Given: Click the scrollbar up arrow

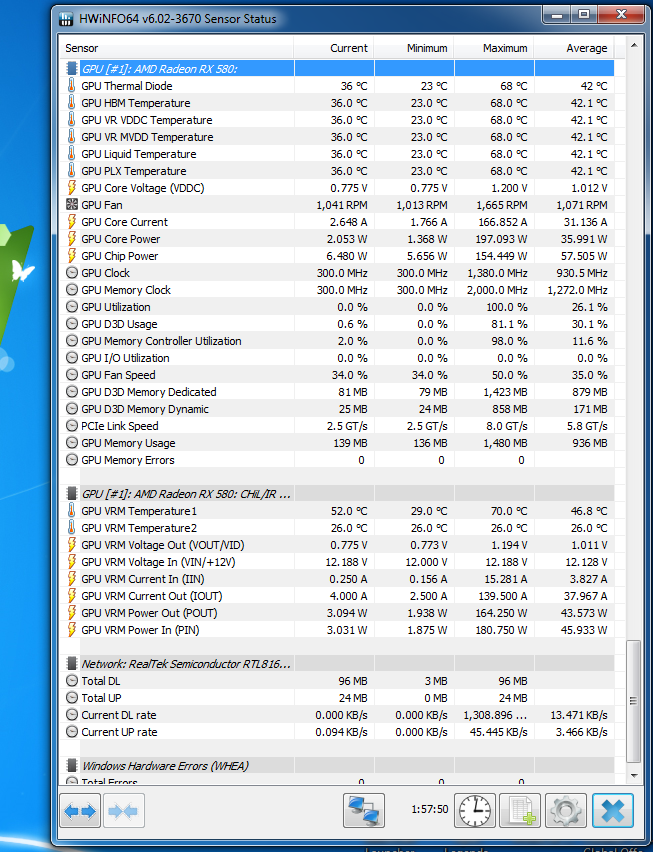Looking at the screenshot, I should tap(633, 45).
